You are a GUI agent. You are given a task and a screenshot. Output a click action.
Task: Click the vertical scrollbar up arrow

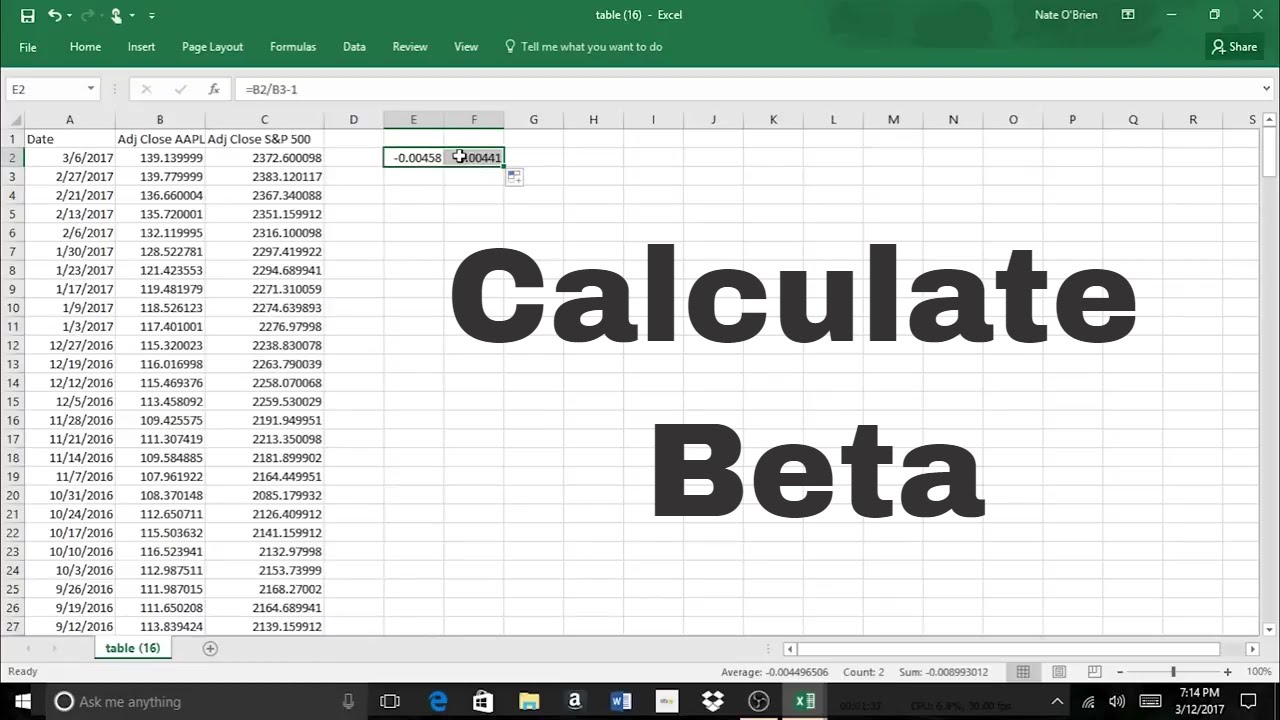pos(1269,120)
